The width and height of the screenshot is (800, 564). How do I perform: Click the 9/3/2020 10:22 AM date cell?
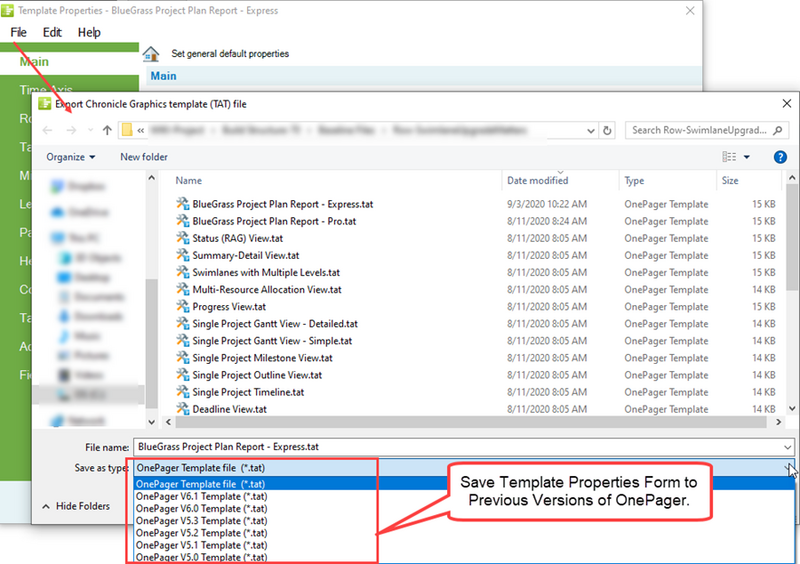pyautogui.click(x=547, y=204)
